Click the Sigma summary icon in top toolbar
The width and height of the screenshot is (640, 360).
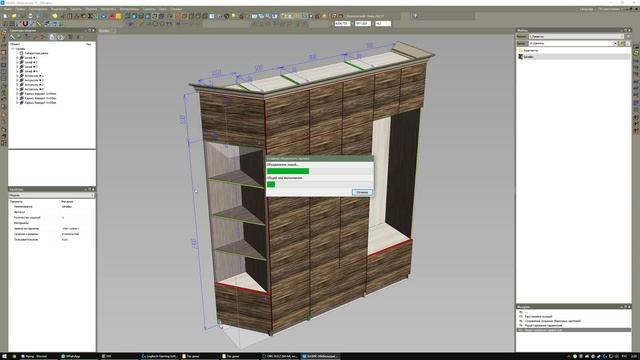tap(90, 16)
